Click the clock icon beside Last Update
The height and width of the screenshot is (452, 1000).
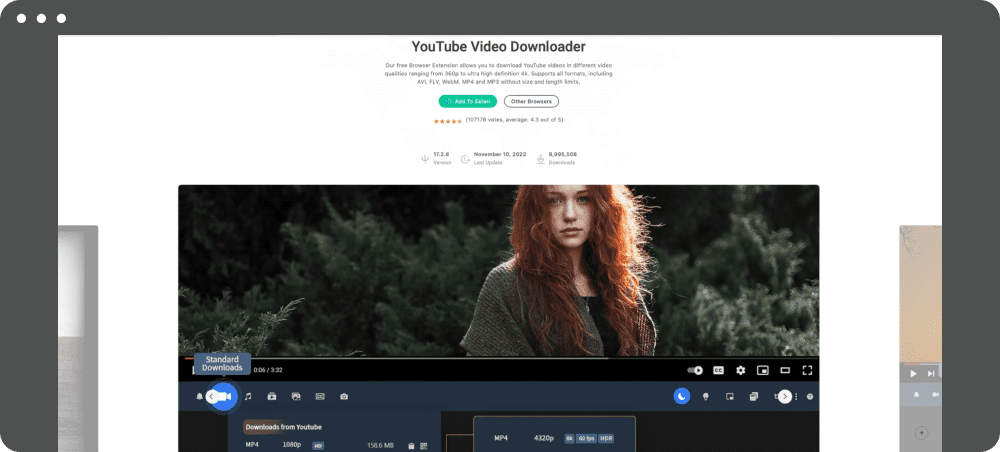(x=465, y=159)
